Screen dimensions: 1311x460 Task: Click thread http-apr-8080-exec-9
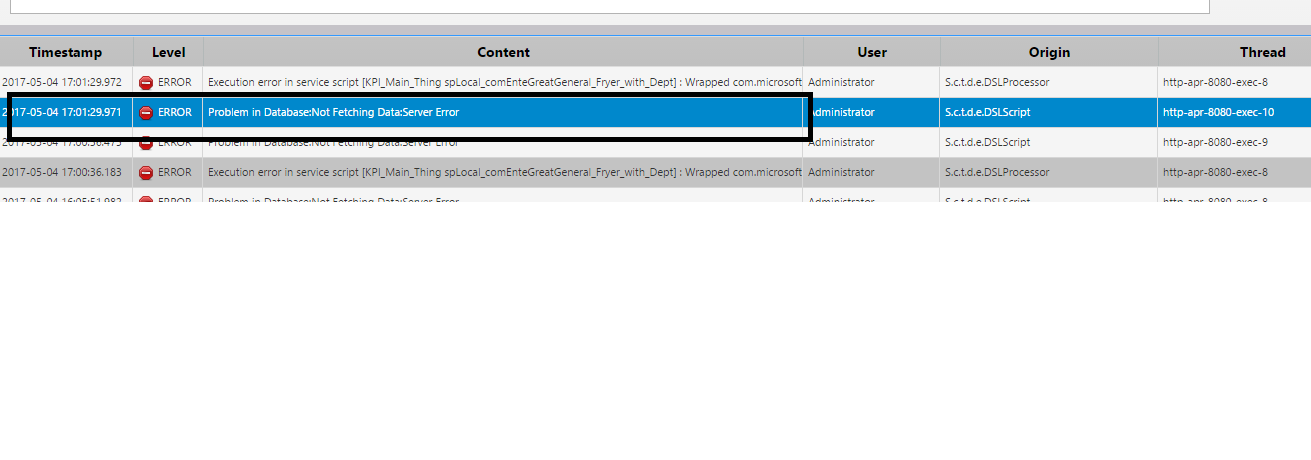click(1215, 143)
